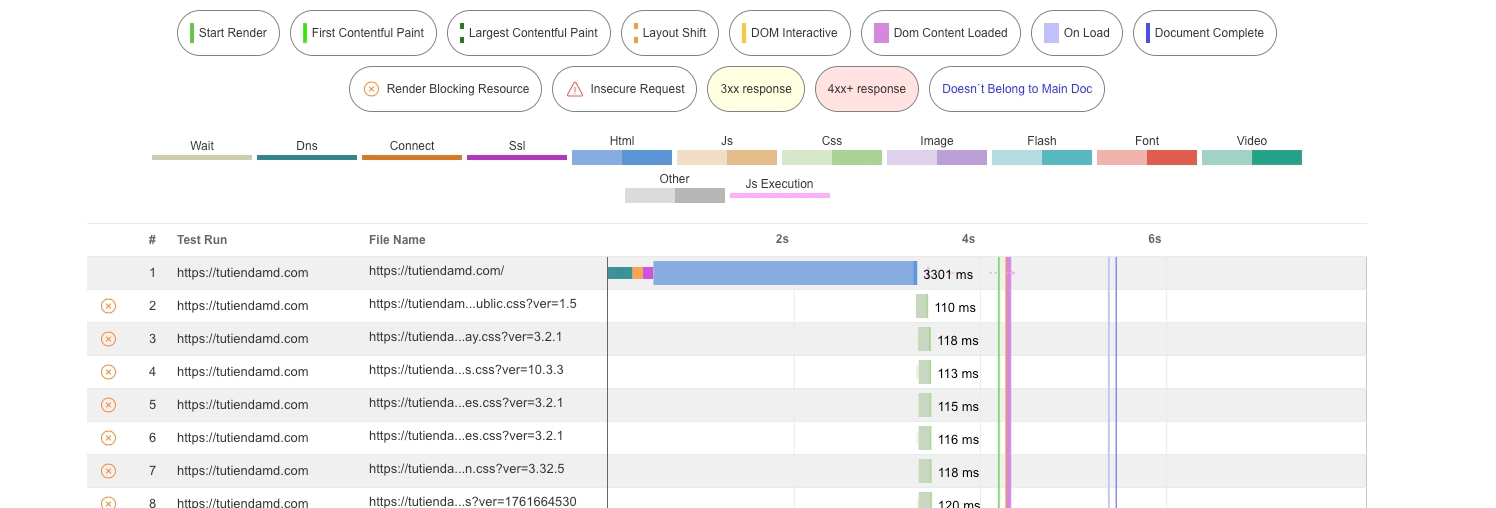
Task: Select the 3xx response filter pill
Action: coord(756,89)
